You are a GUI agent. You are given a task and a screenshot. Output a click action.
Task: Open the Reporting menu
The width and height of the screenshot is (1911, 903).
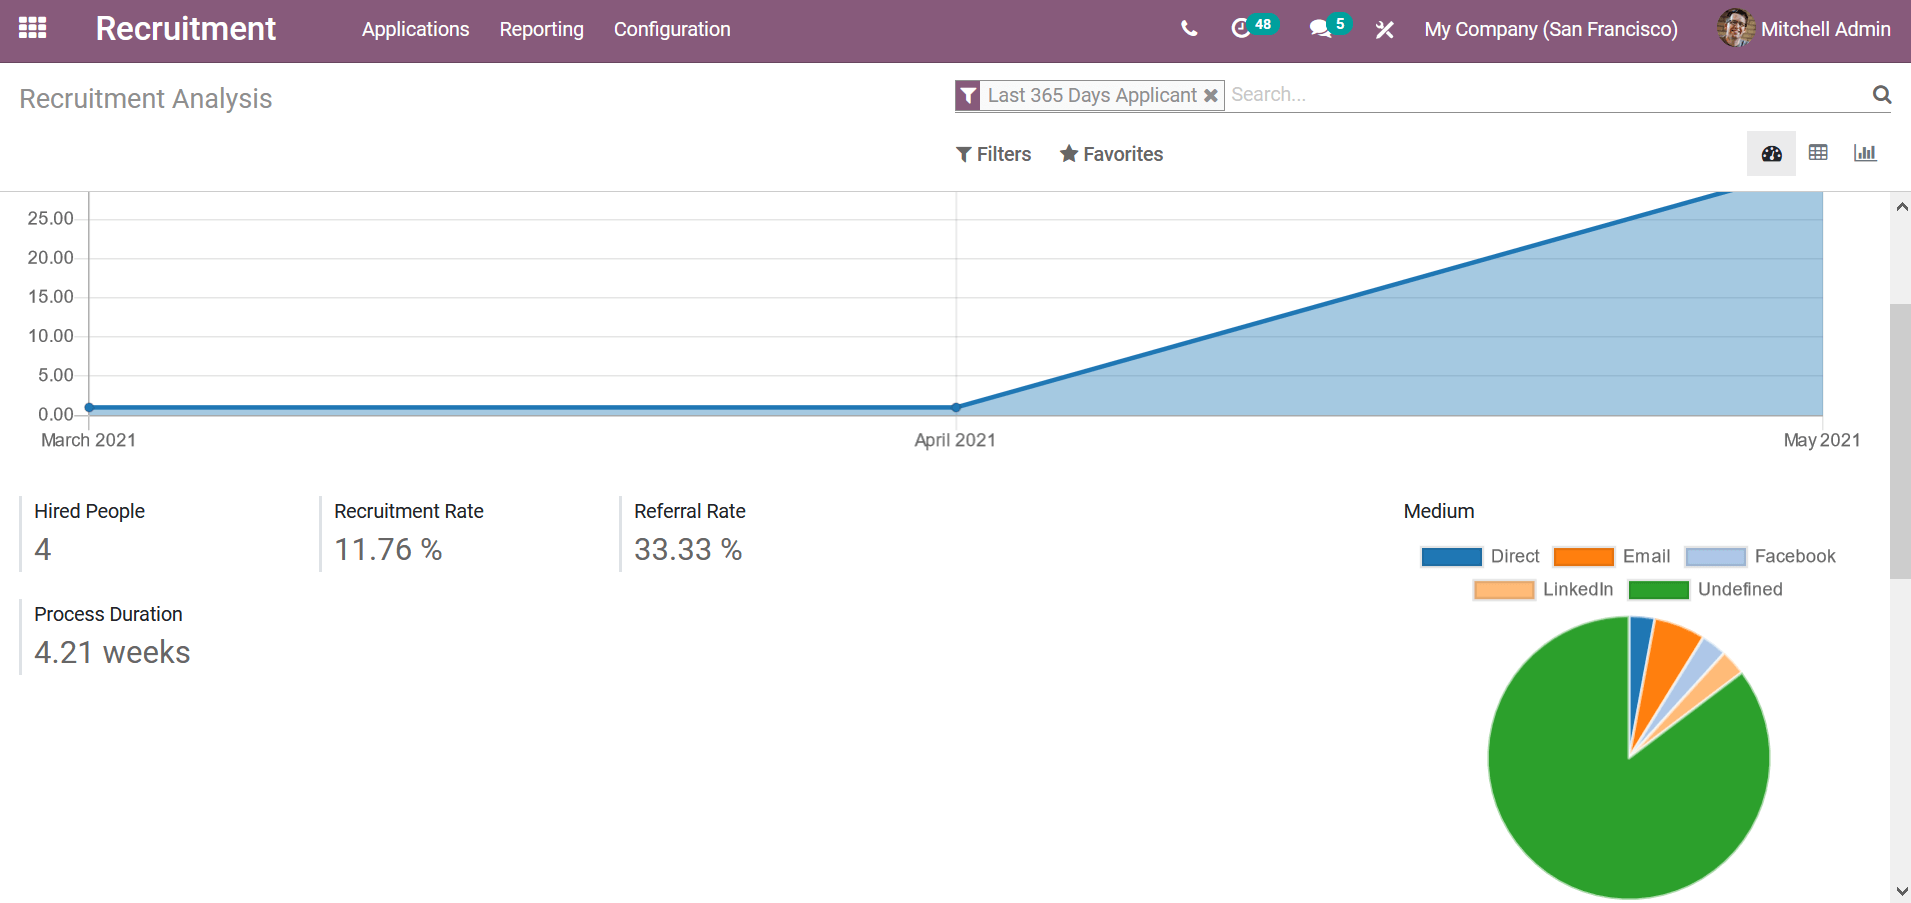pos(541,29)
